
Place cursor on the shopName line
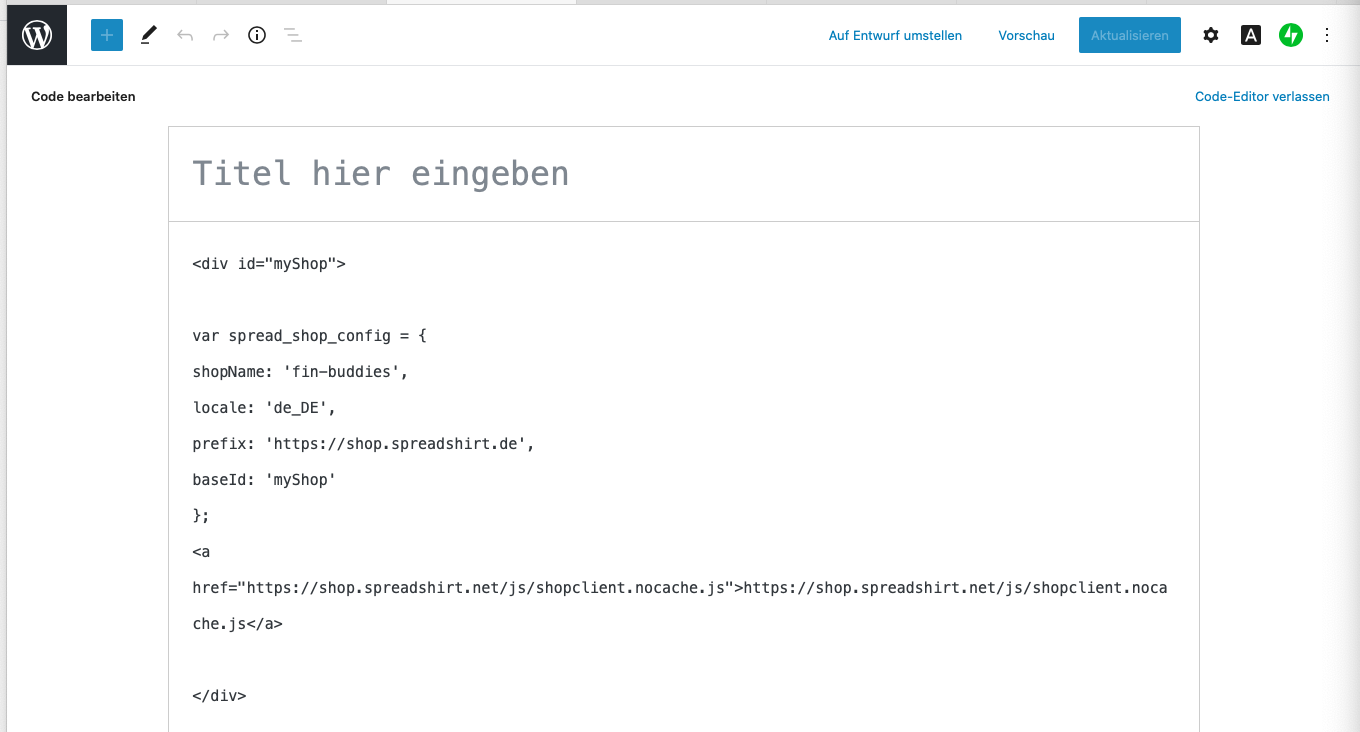point(300,372)
